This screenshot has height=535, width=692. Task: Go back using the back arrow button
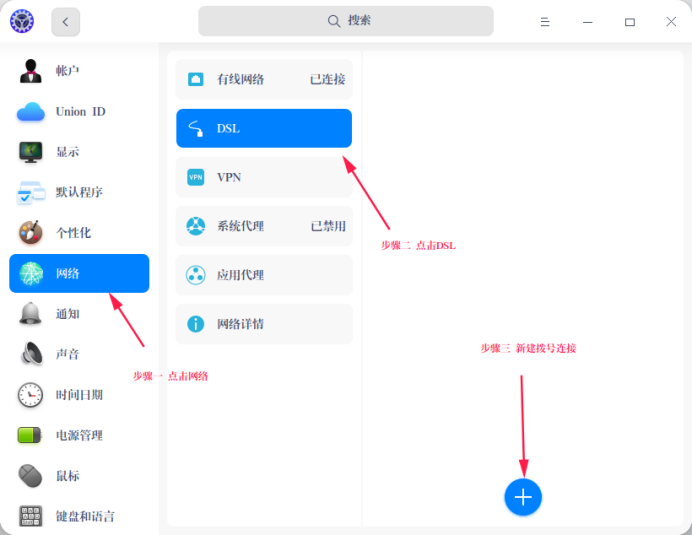65,22
